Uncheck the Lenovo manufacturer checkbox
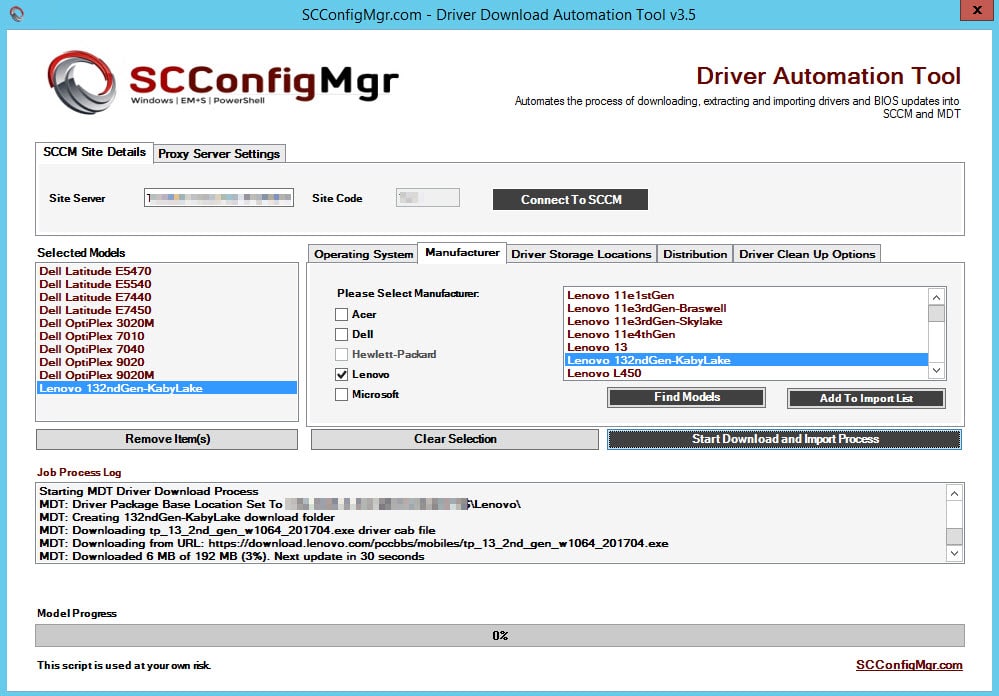999x696 pixels. (341, 374)
